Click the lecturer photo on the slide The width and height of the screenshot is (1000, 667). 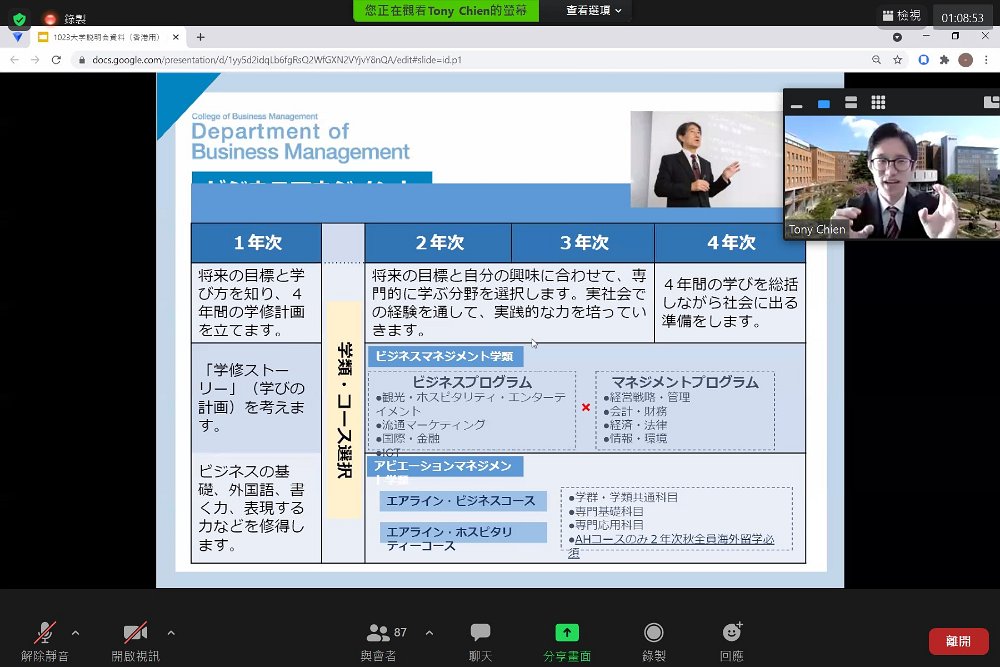(x=707, y=159)
